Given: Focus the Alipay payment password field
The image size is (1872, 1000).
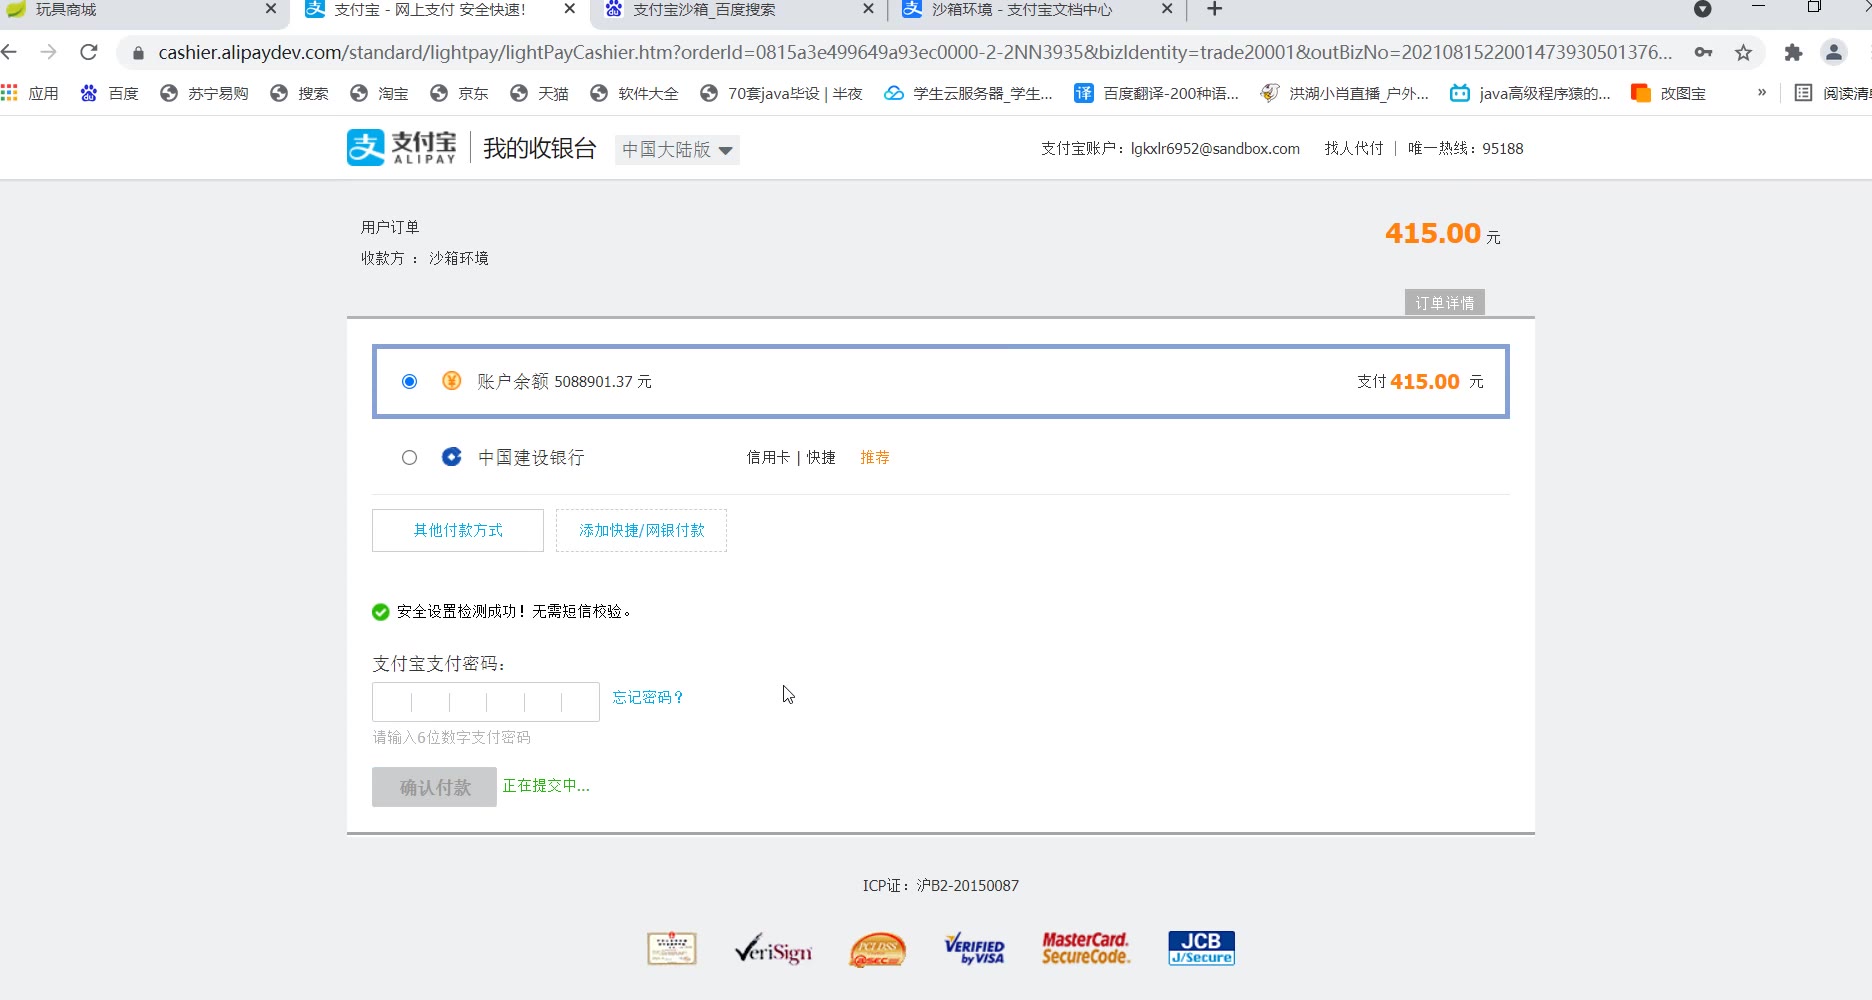Looking at the screenshot, I should pyautogui.click(x=486, y=702).
